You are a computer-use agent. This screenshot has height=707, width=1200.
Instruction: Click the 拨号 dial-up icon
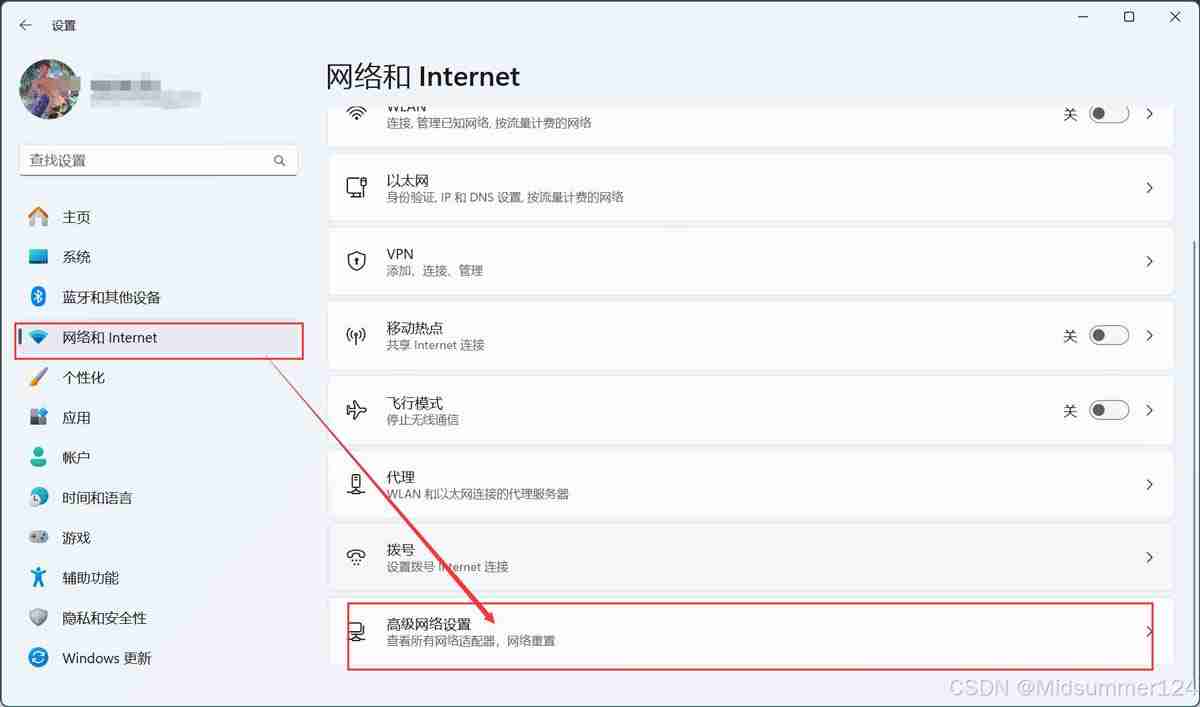[356, 557]
